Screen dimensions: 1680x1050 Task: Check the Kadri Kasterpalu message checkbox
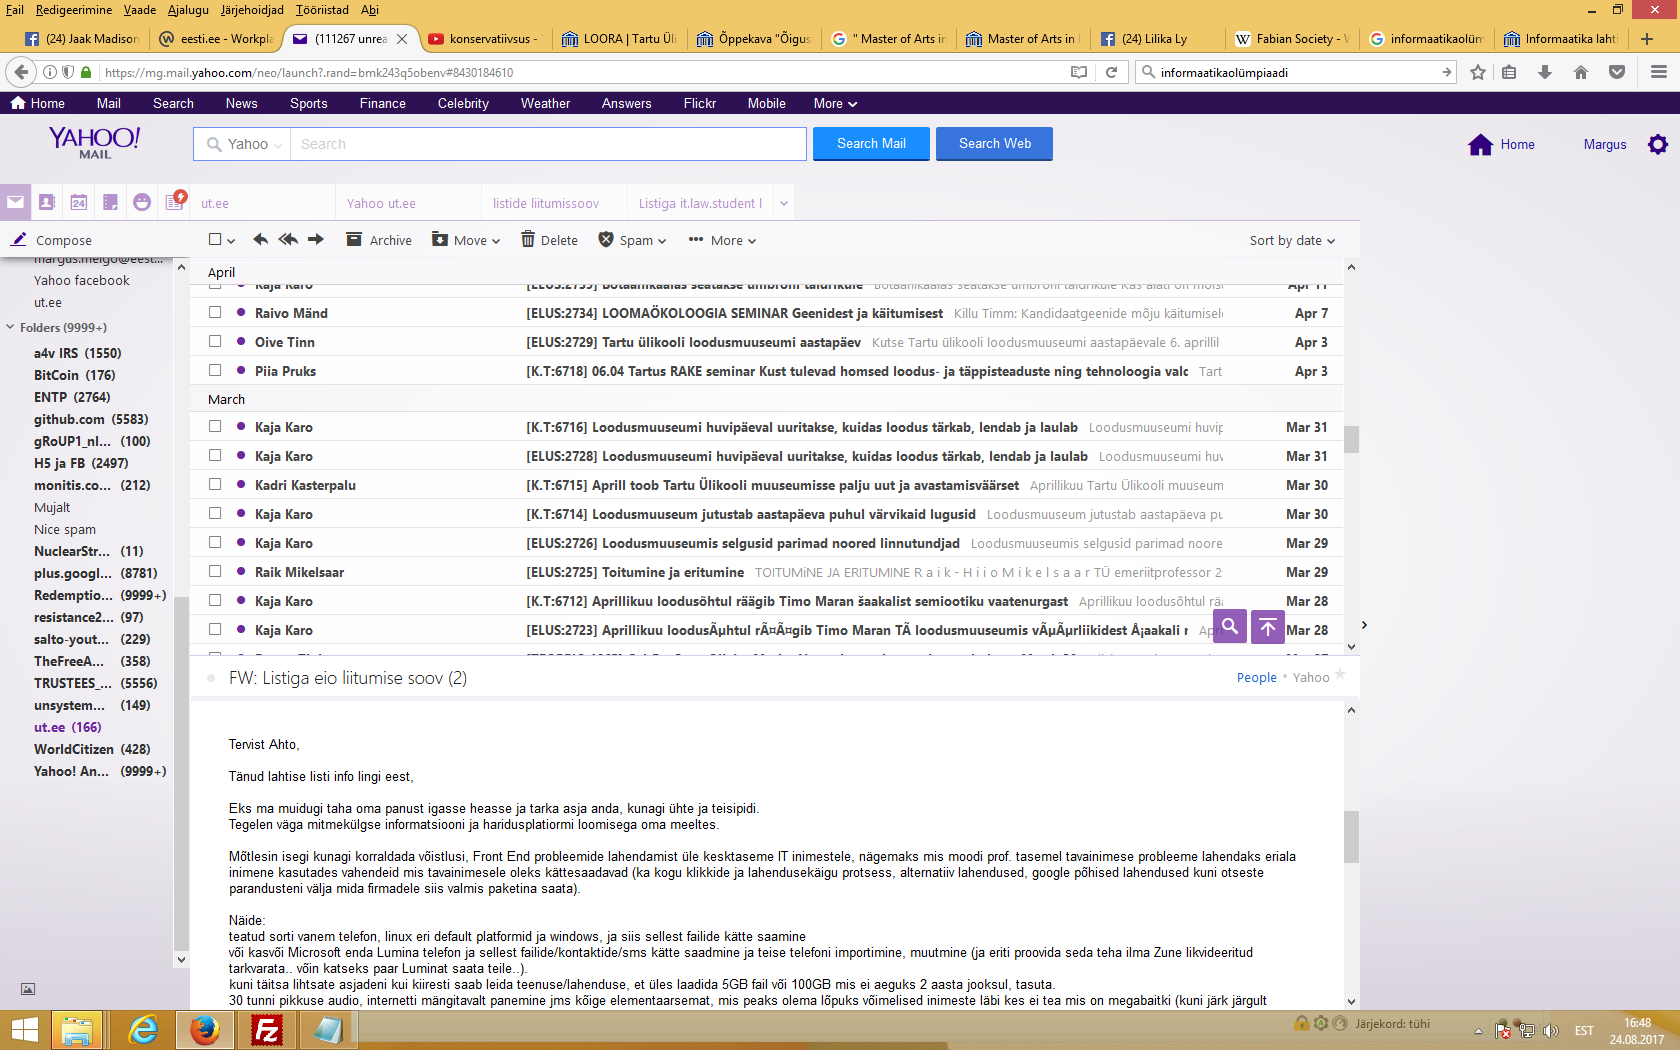coord(215,484)
